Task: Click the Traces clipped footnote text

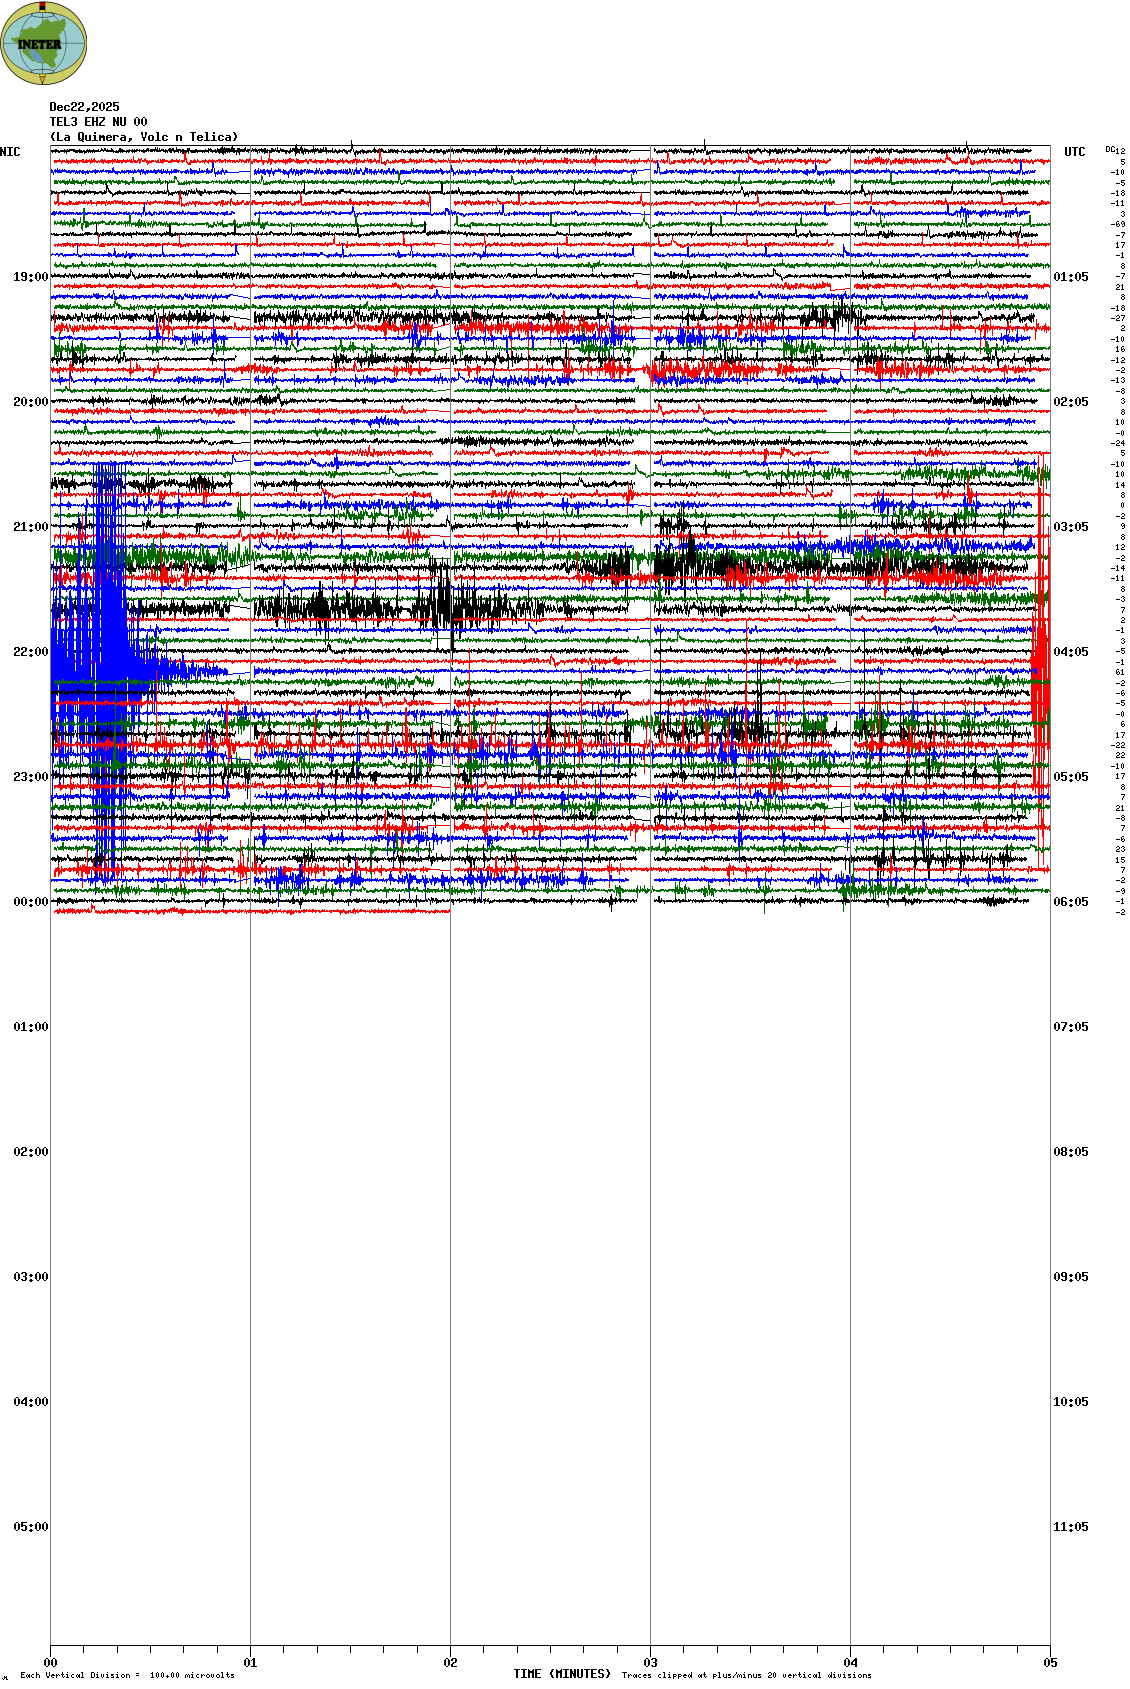Action: pos(746,1675)
